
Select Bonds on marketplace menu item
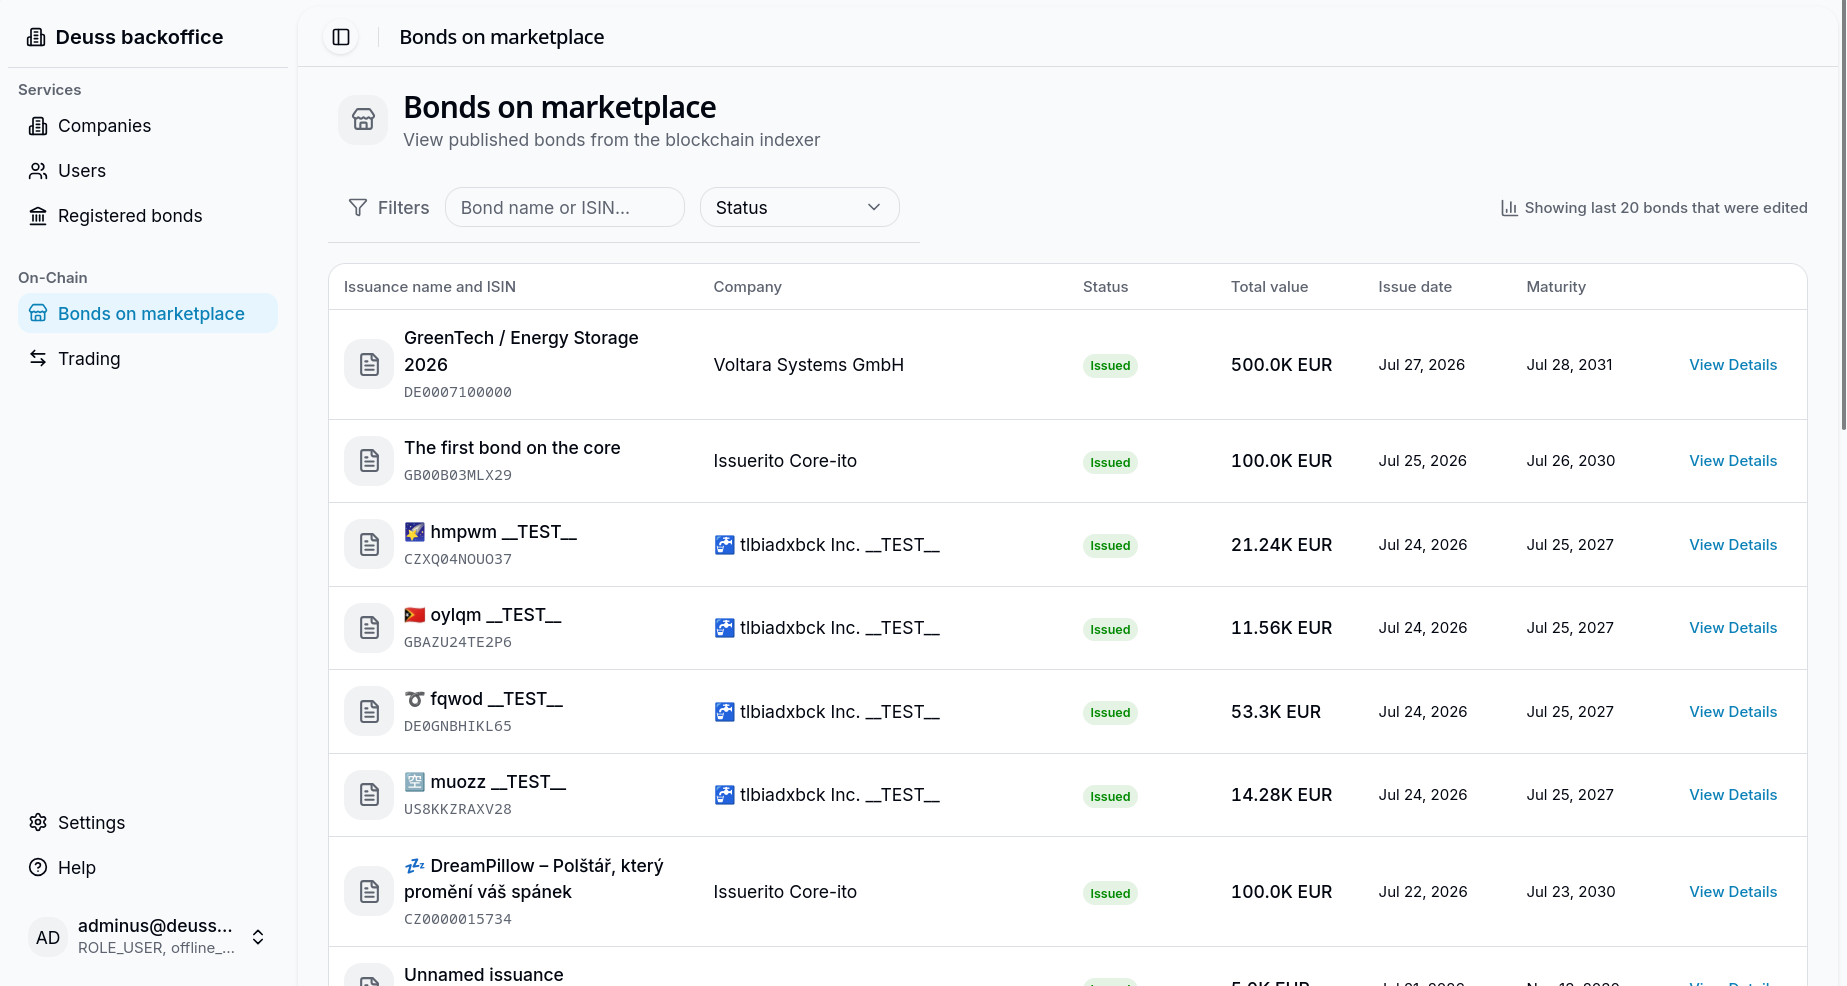148,313
